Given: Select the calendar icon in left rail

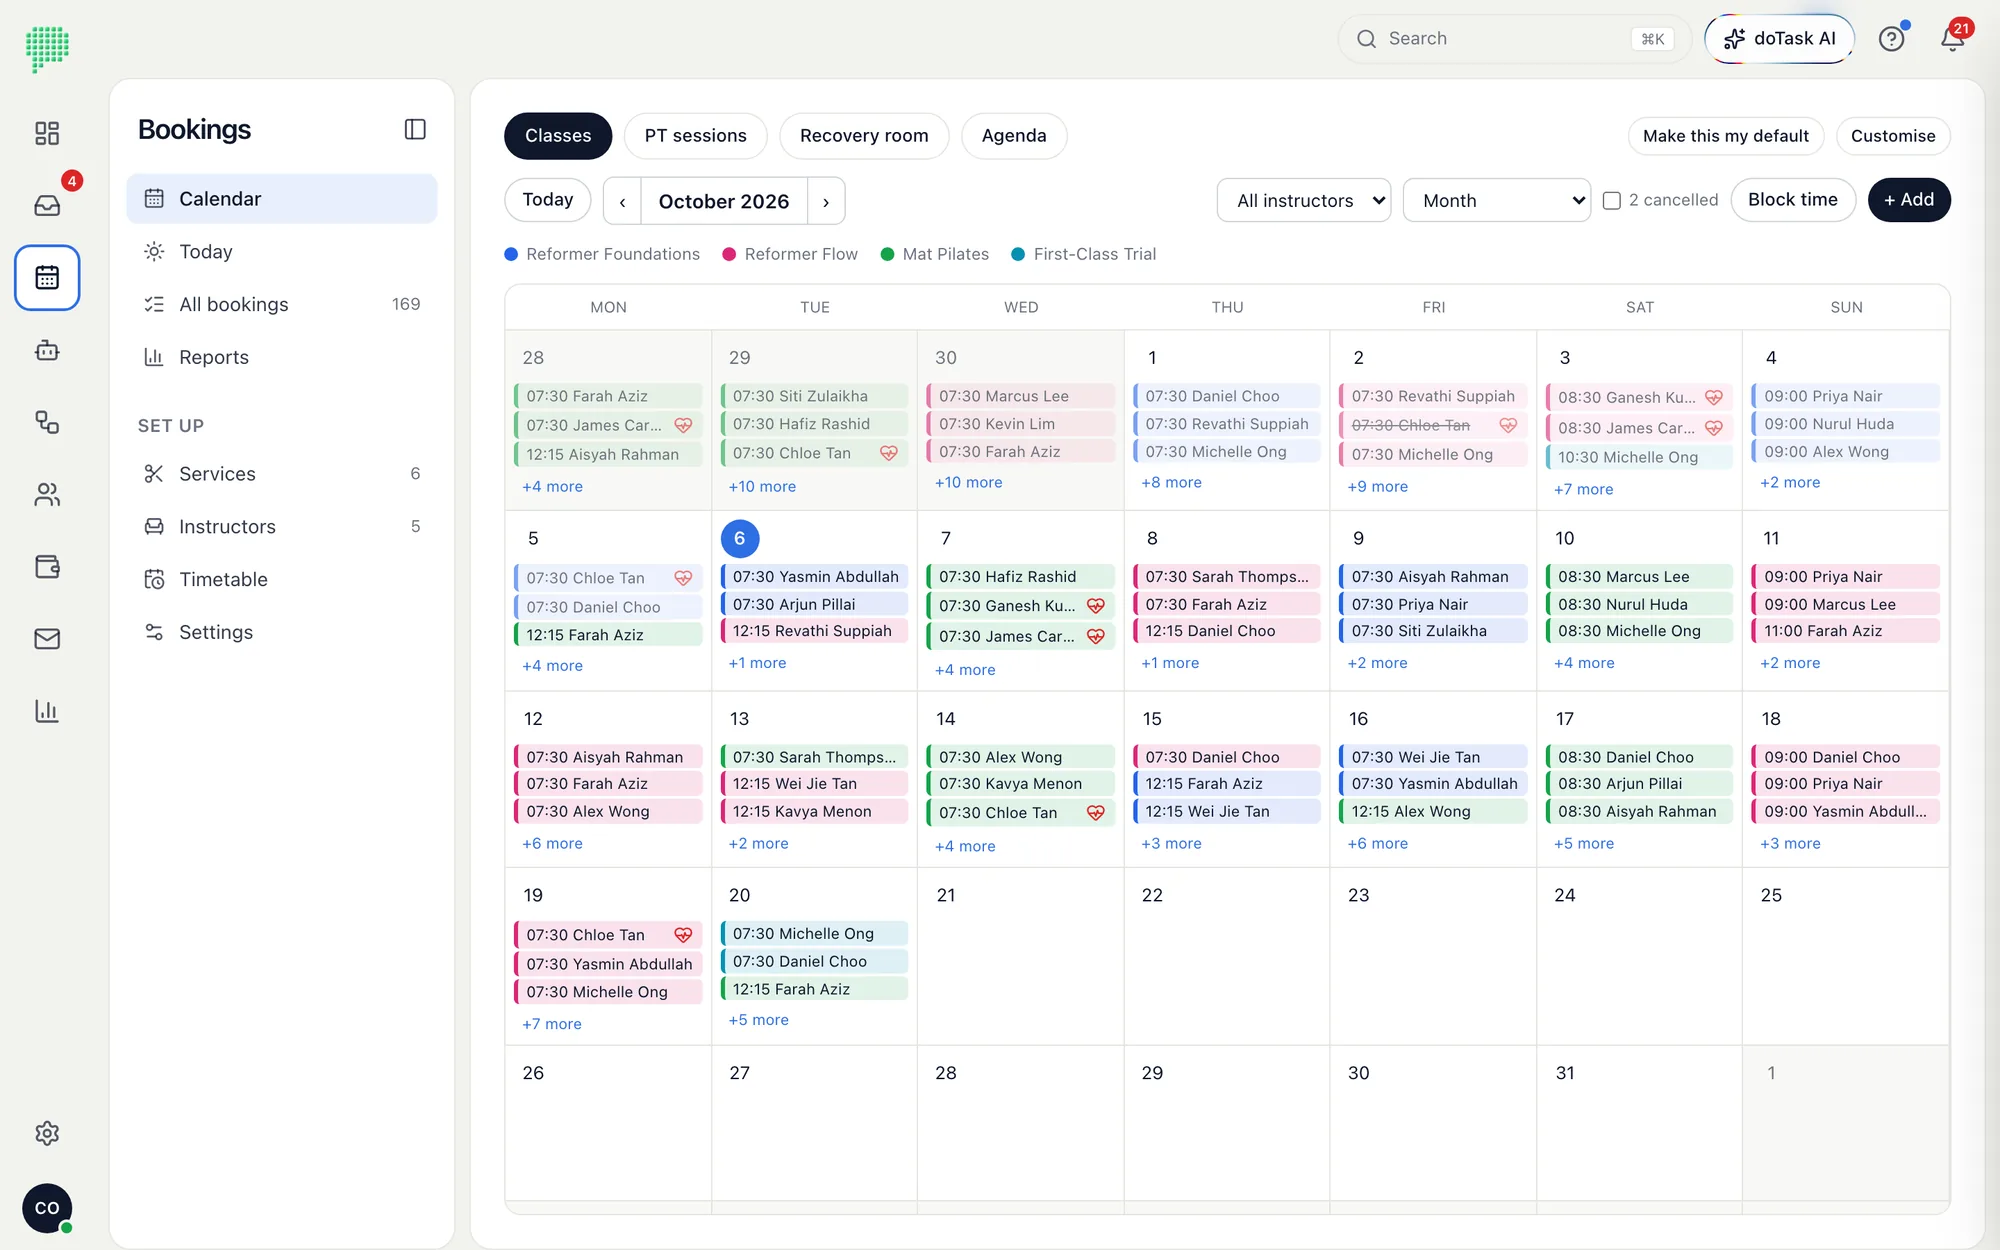Looking at the screenshot, I should [47, 277].
